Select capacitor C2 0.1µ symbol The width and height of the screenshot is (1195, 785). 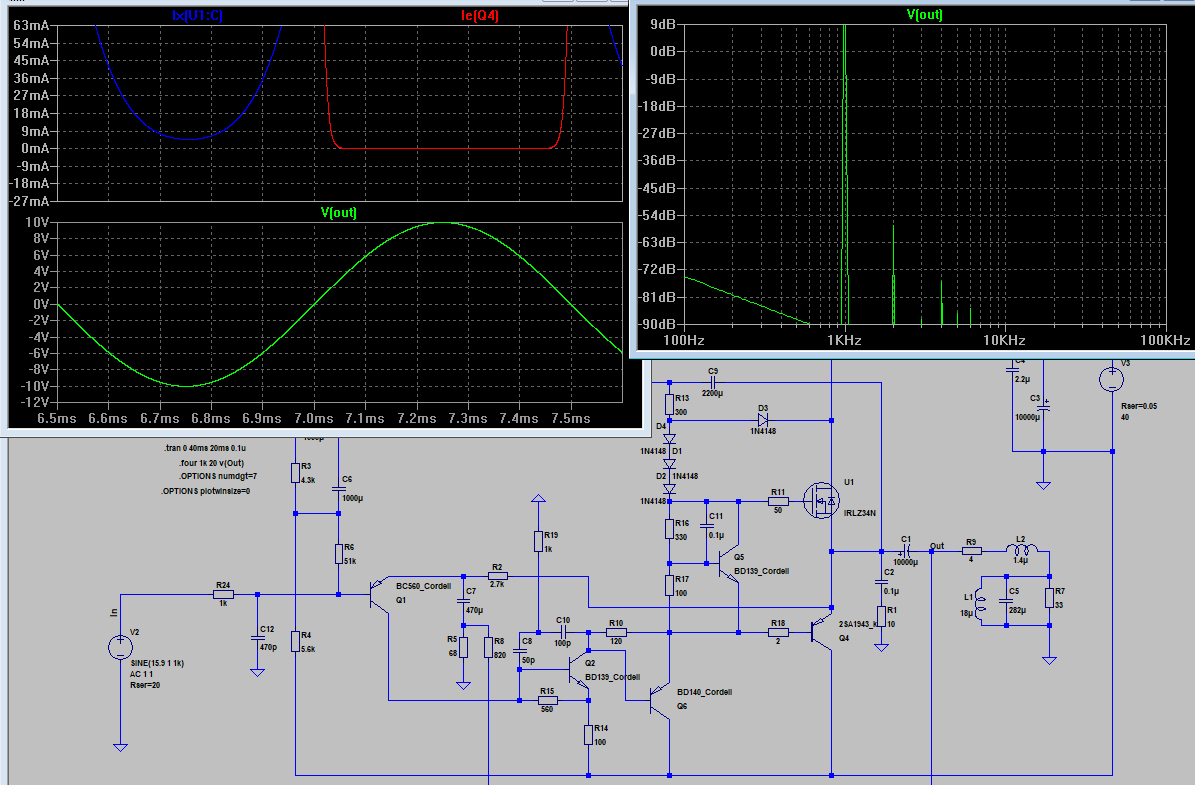click(x=882, y=582)
